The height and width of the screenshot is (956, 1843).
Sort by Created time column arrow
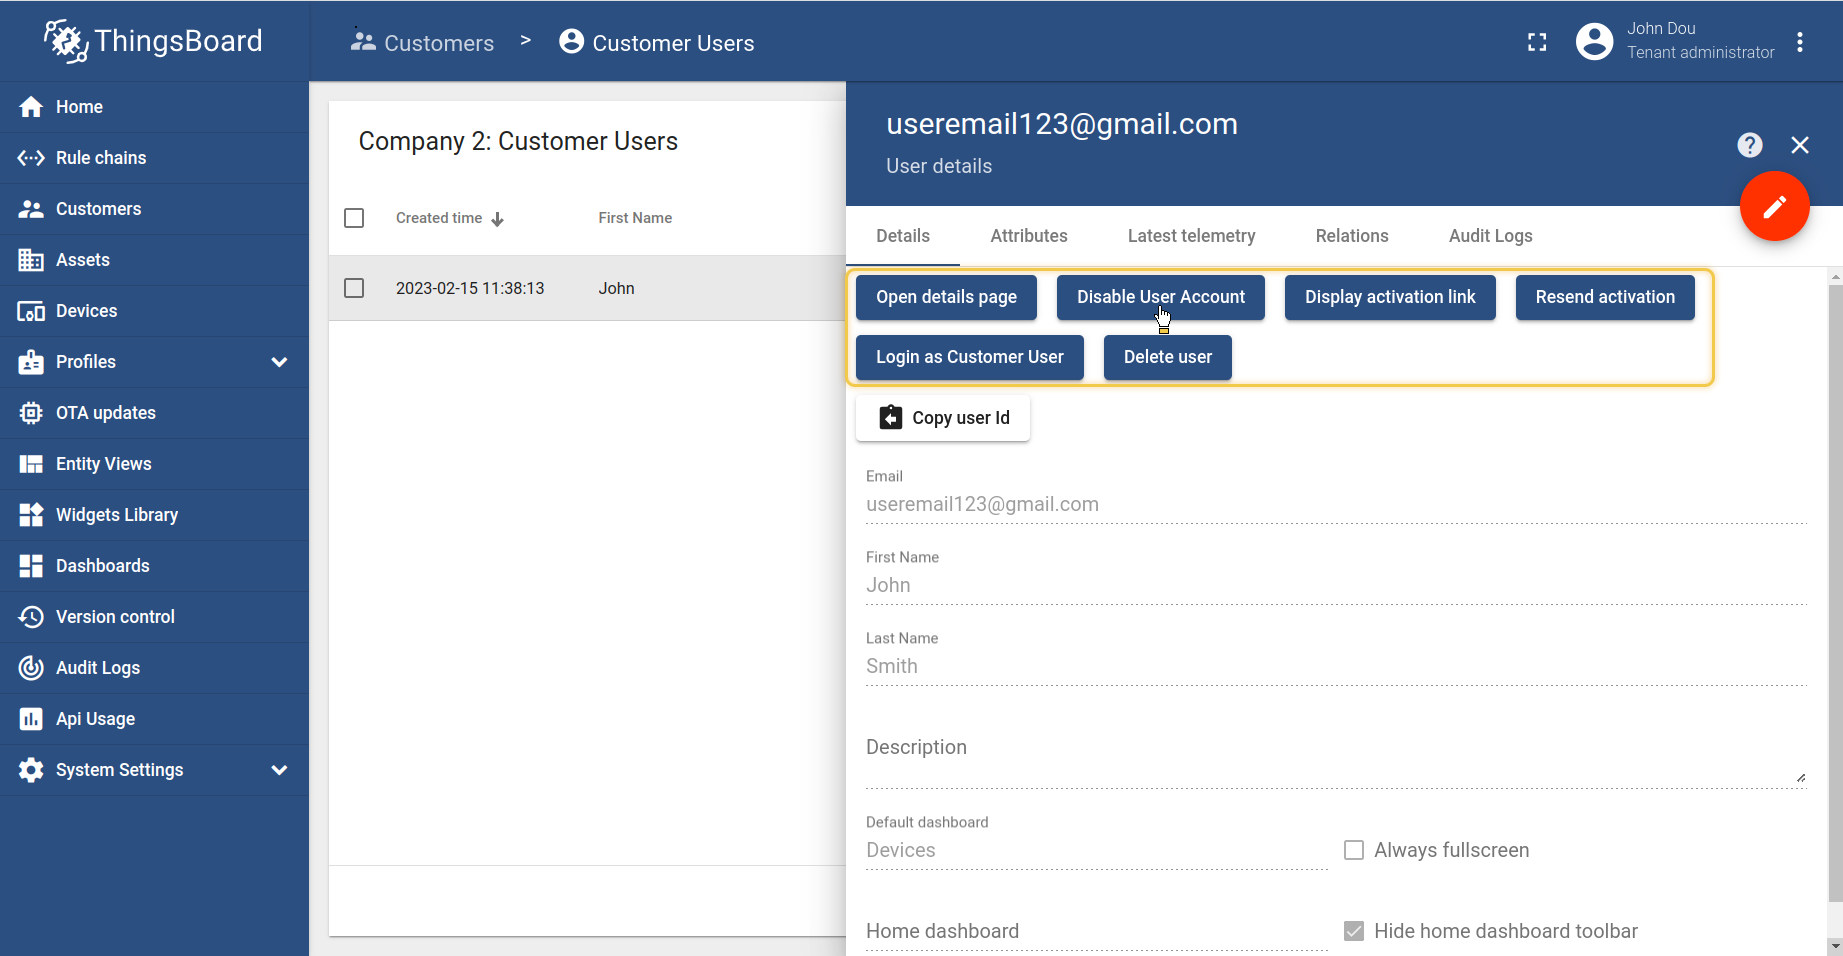pyautogui.click(x=497, y=219)
